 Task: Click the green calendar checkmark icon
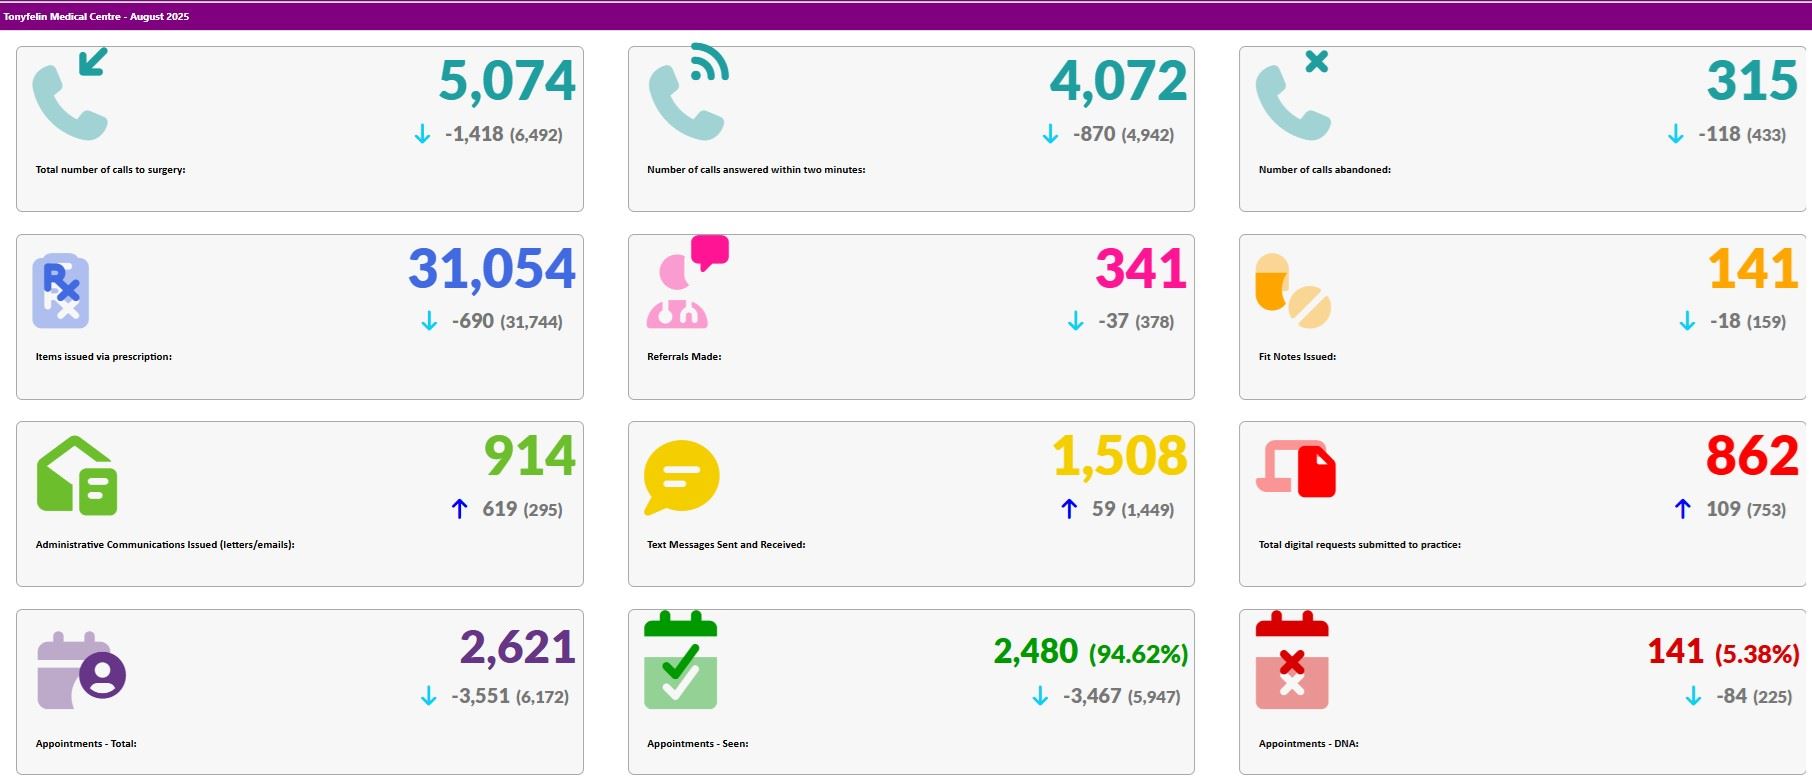[680, 661]
